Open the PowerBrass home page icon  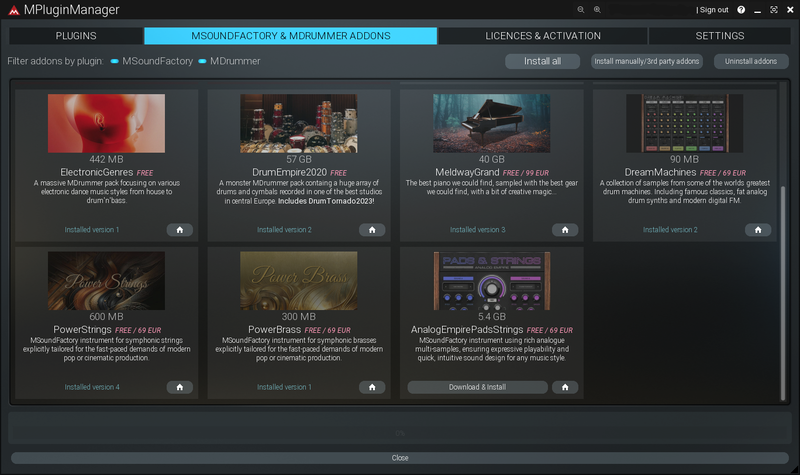pyautogui.click(x=372, y=387)
